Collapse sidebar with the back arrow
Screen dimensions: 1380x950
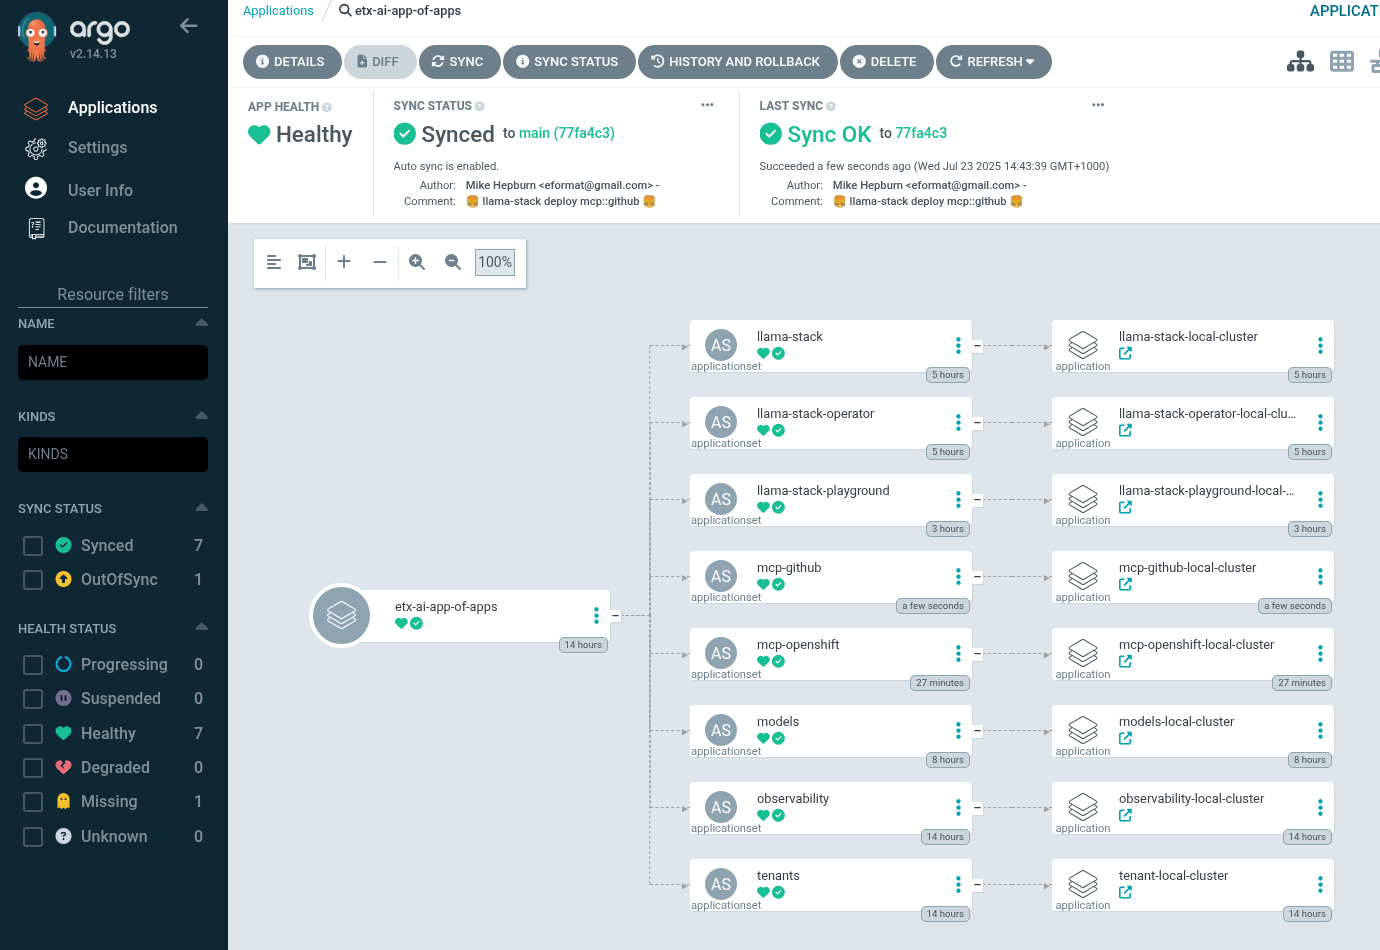(x=188, y=26)
